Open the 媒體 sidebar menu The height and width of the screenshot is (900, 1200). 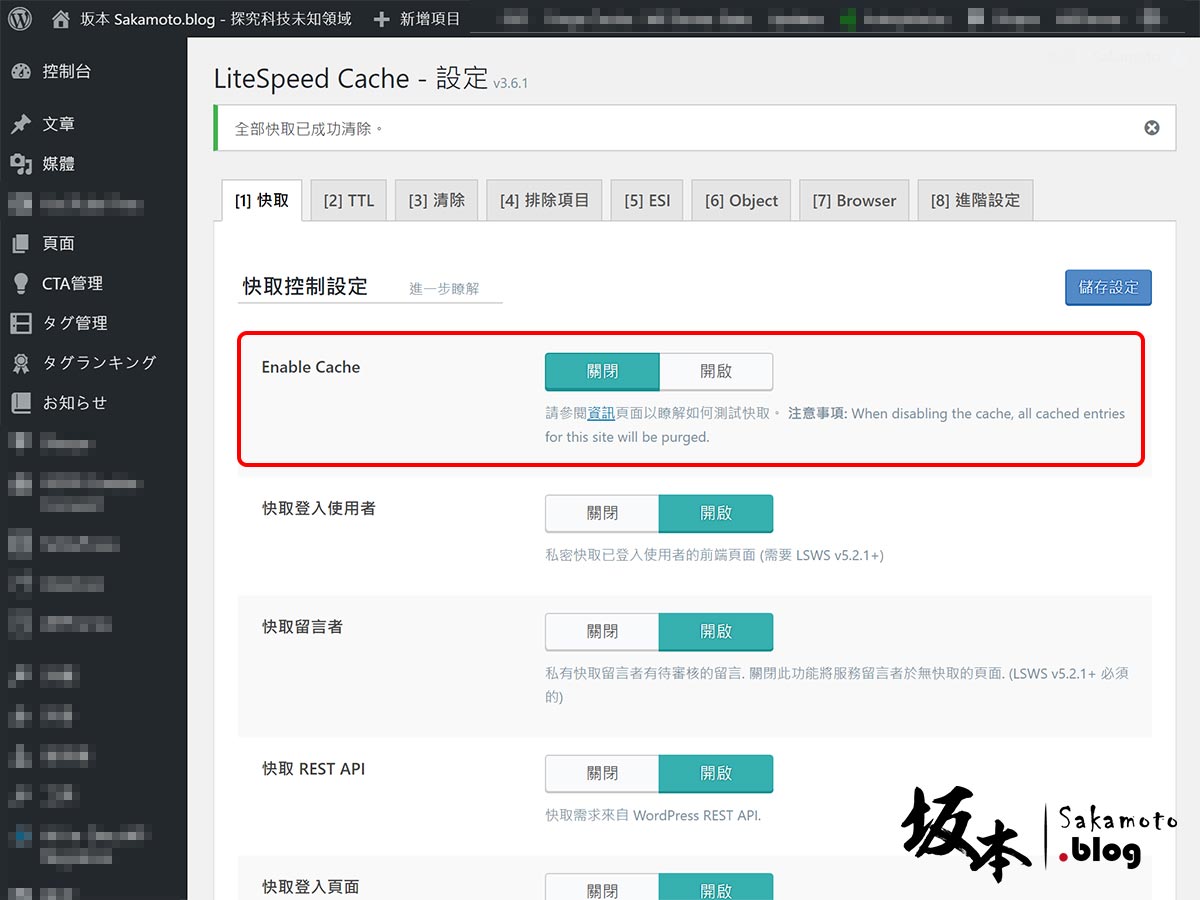point(59,164)
